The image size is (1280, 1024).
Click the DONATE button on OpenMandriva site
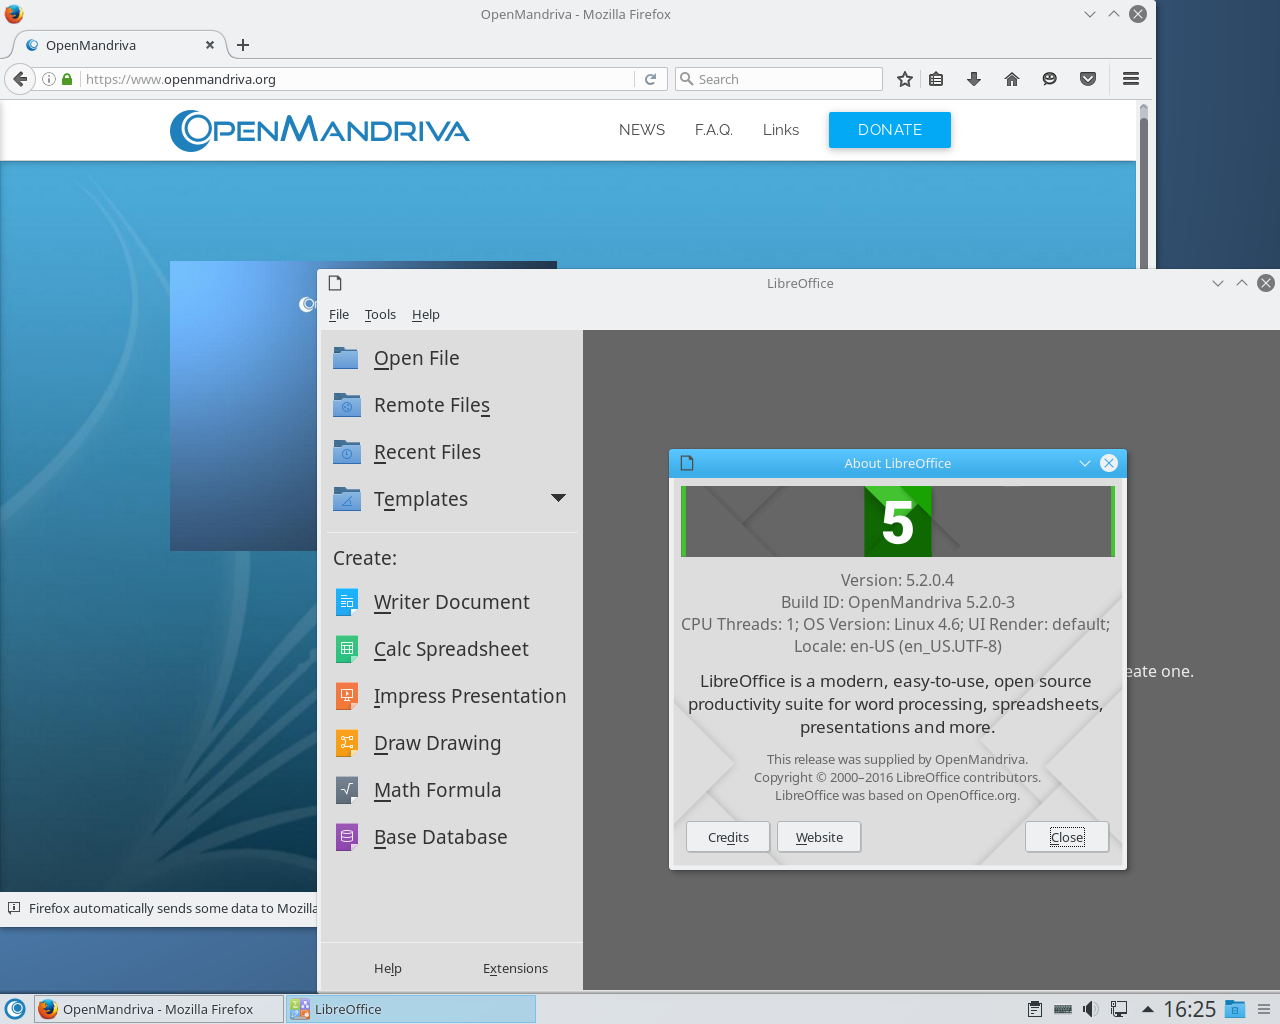click(890, 130)
